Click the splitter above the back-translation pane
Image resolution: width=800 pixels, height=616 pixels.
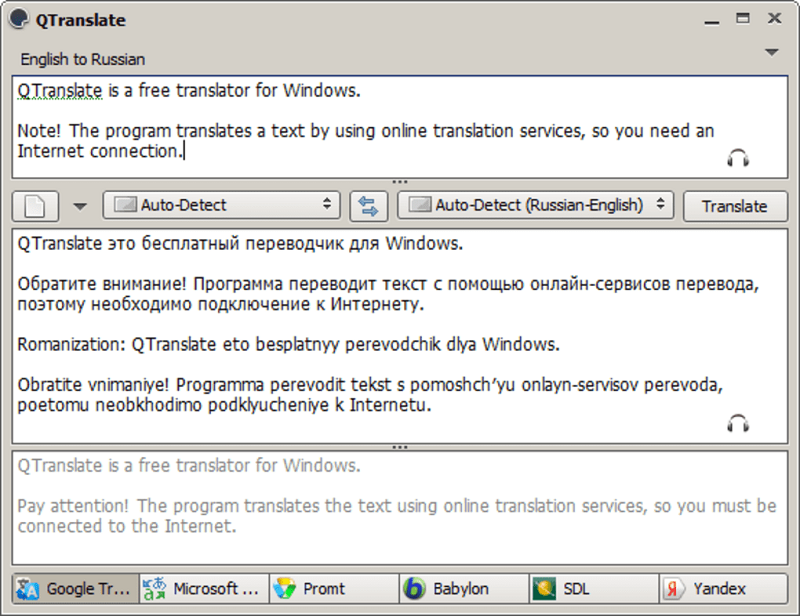pyautogui.click(x=400, y=447)
